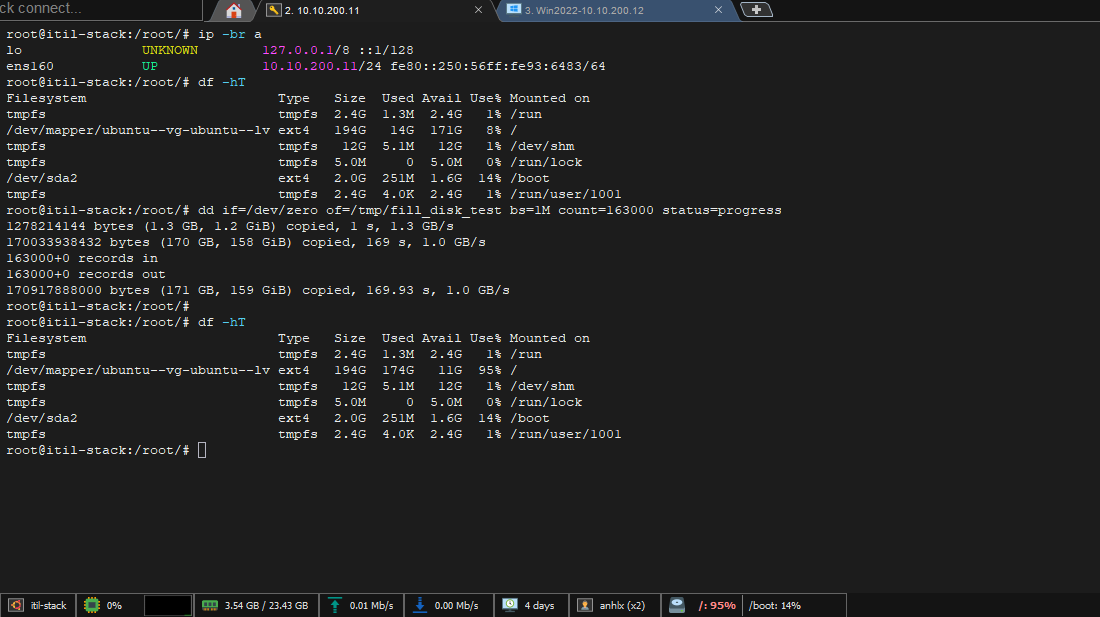Open the Home tab icon
This screenshot has width=1100, height=617.
point(234,11)
